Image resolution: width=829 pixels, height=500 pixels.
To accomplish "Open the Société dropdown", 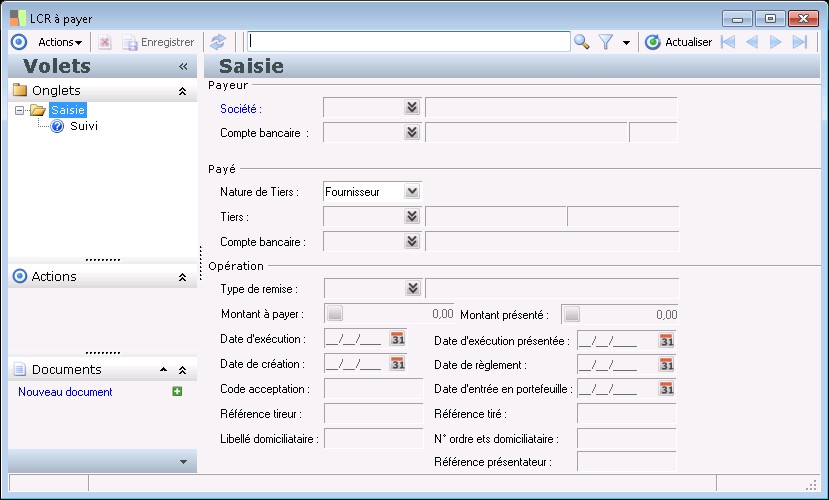I will (x=412, y=107).
